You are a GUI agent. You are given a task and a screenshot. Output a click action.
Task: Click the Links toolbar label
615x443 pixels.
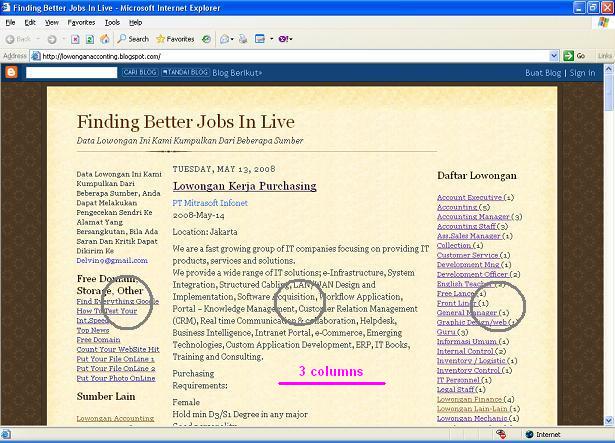tap(605, 56)
